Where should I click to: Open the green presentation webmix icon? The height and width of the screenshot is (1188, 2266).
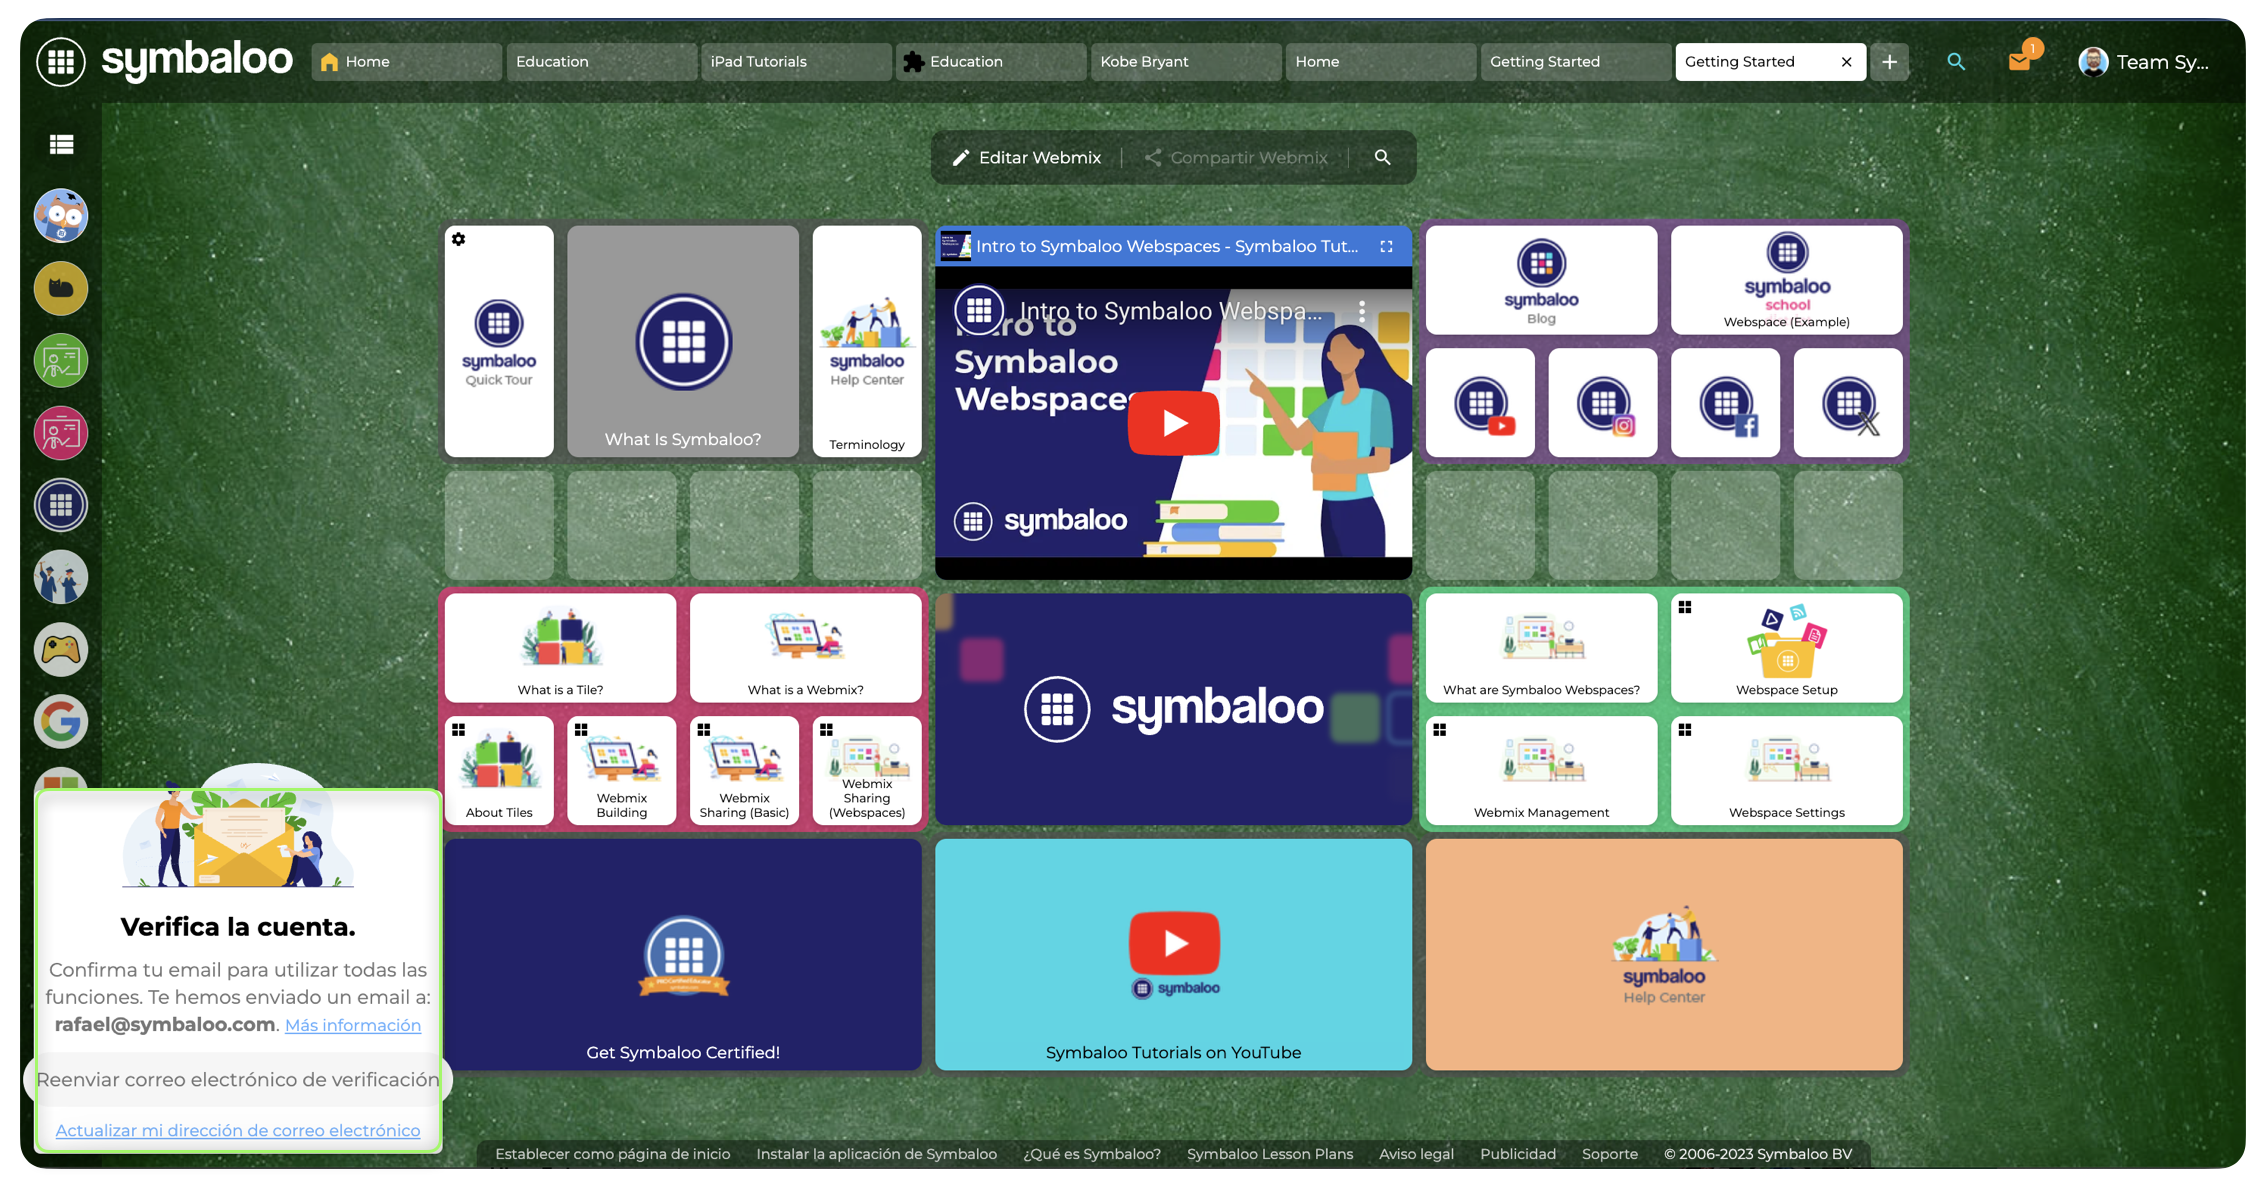[x=61, y=360]
